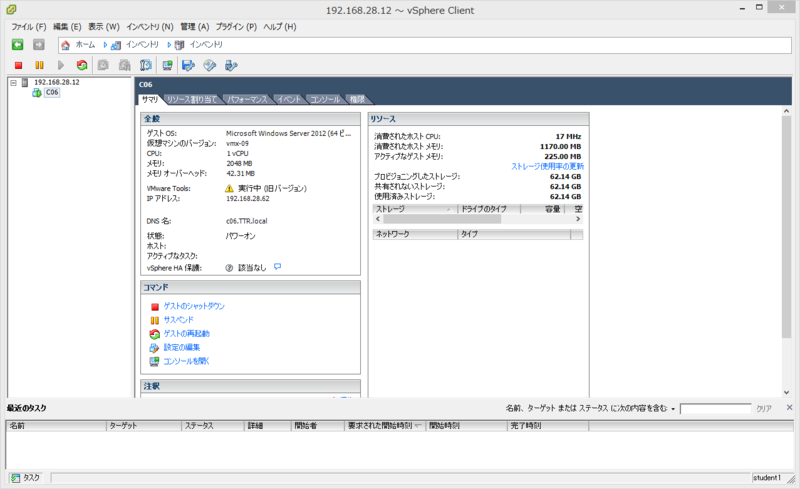Viewport: 800px width, 489px height.
Task: Click the vSphere HA speech bubble icon
Action: tap(277, 266)
